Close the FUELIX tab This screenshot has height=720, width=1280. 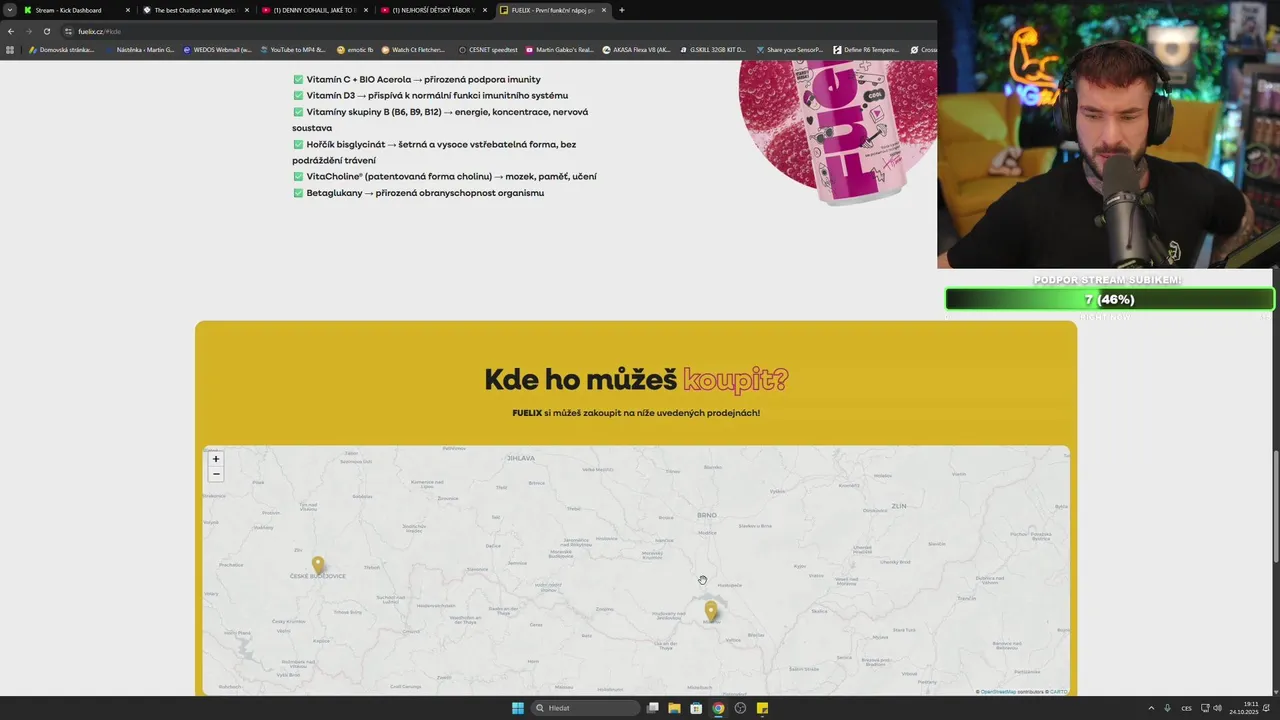point(603,10)
